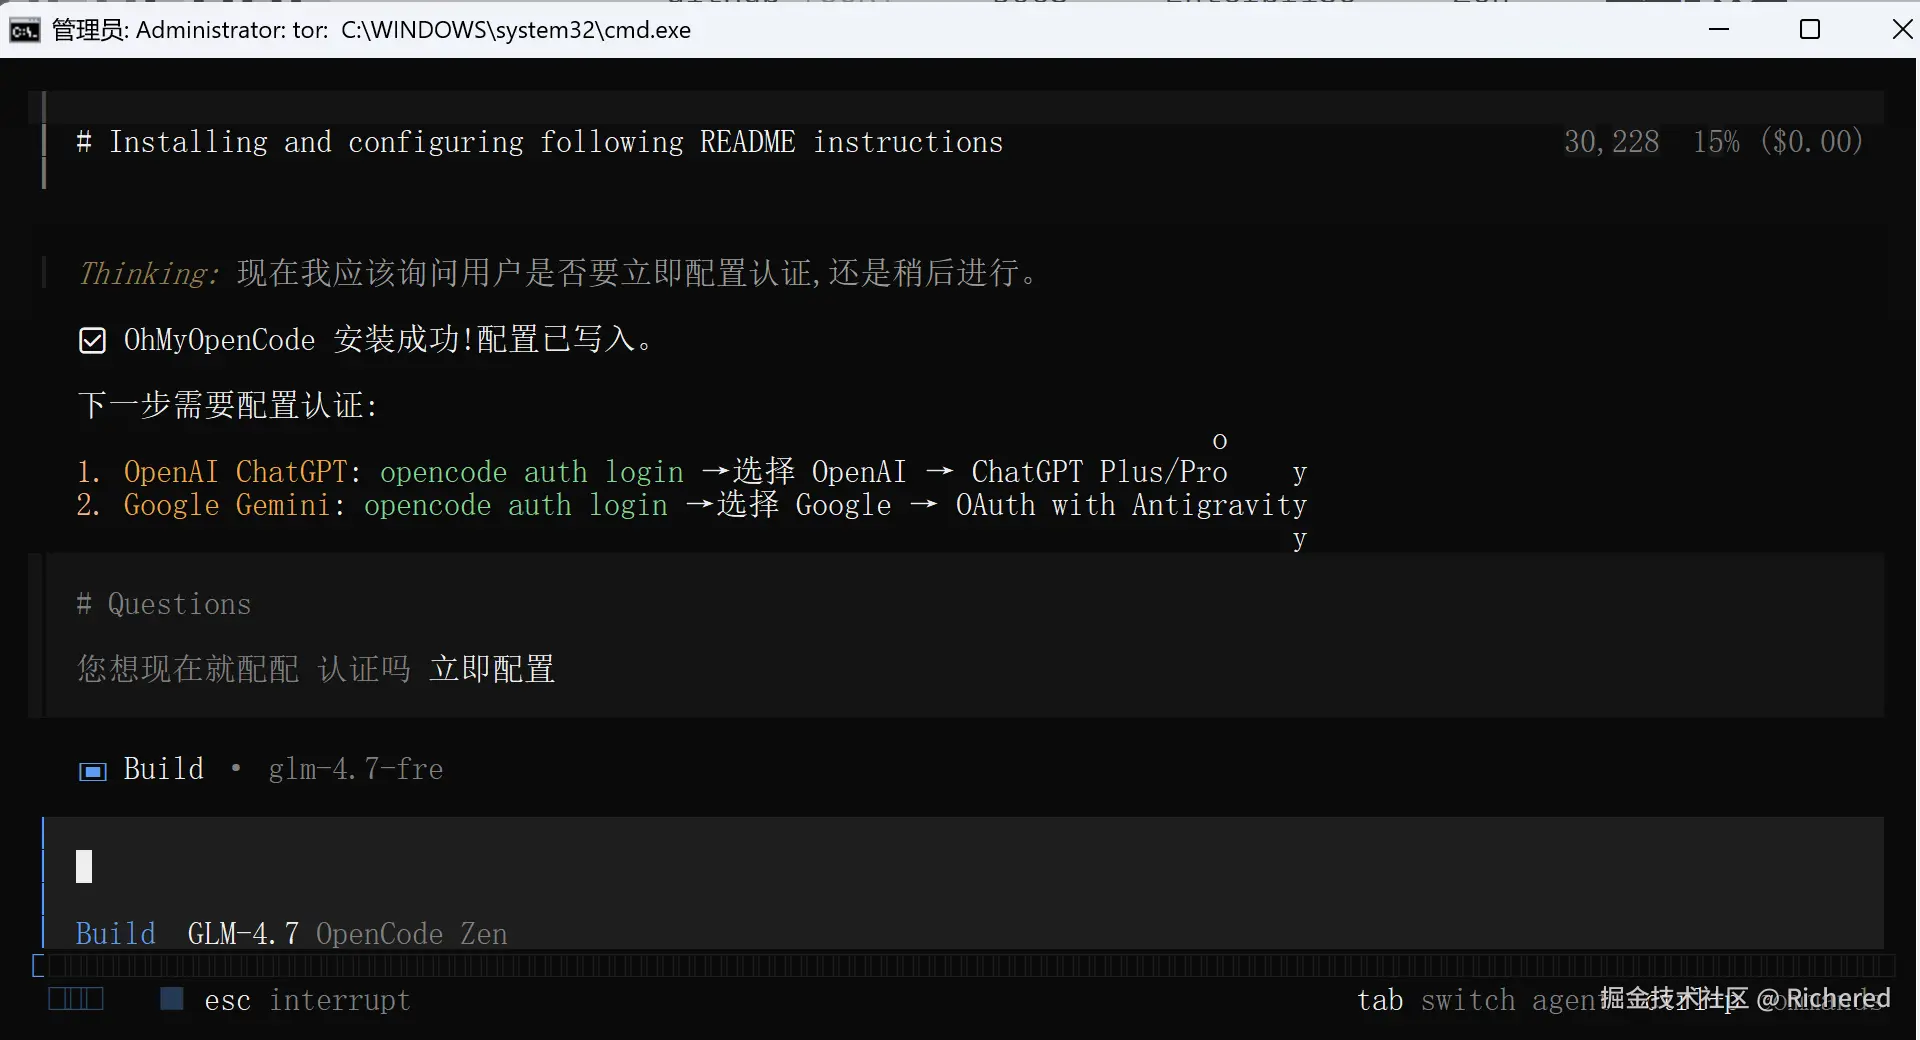Click the 'OpenAI ChatGPT' list item label

(235, 472)
